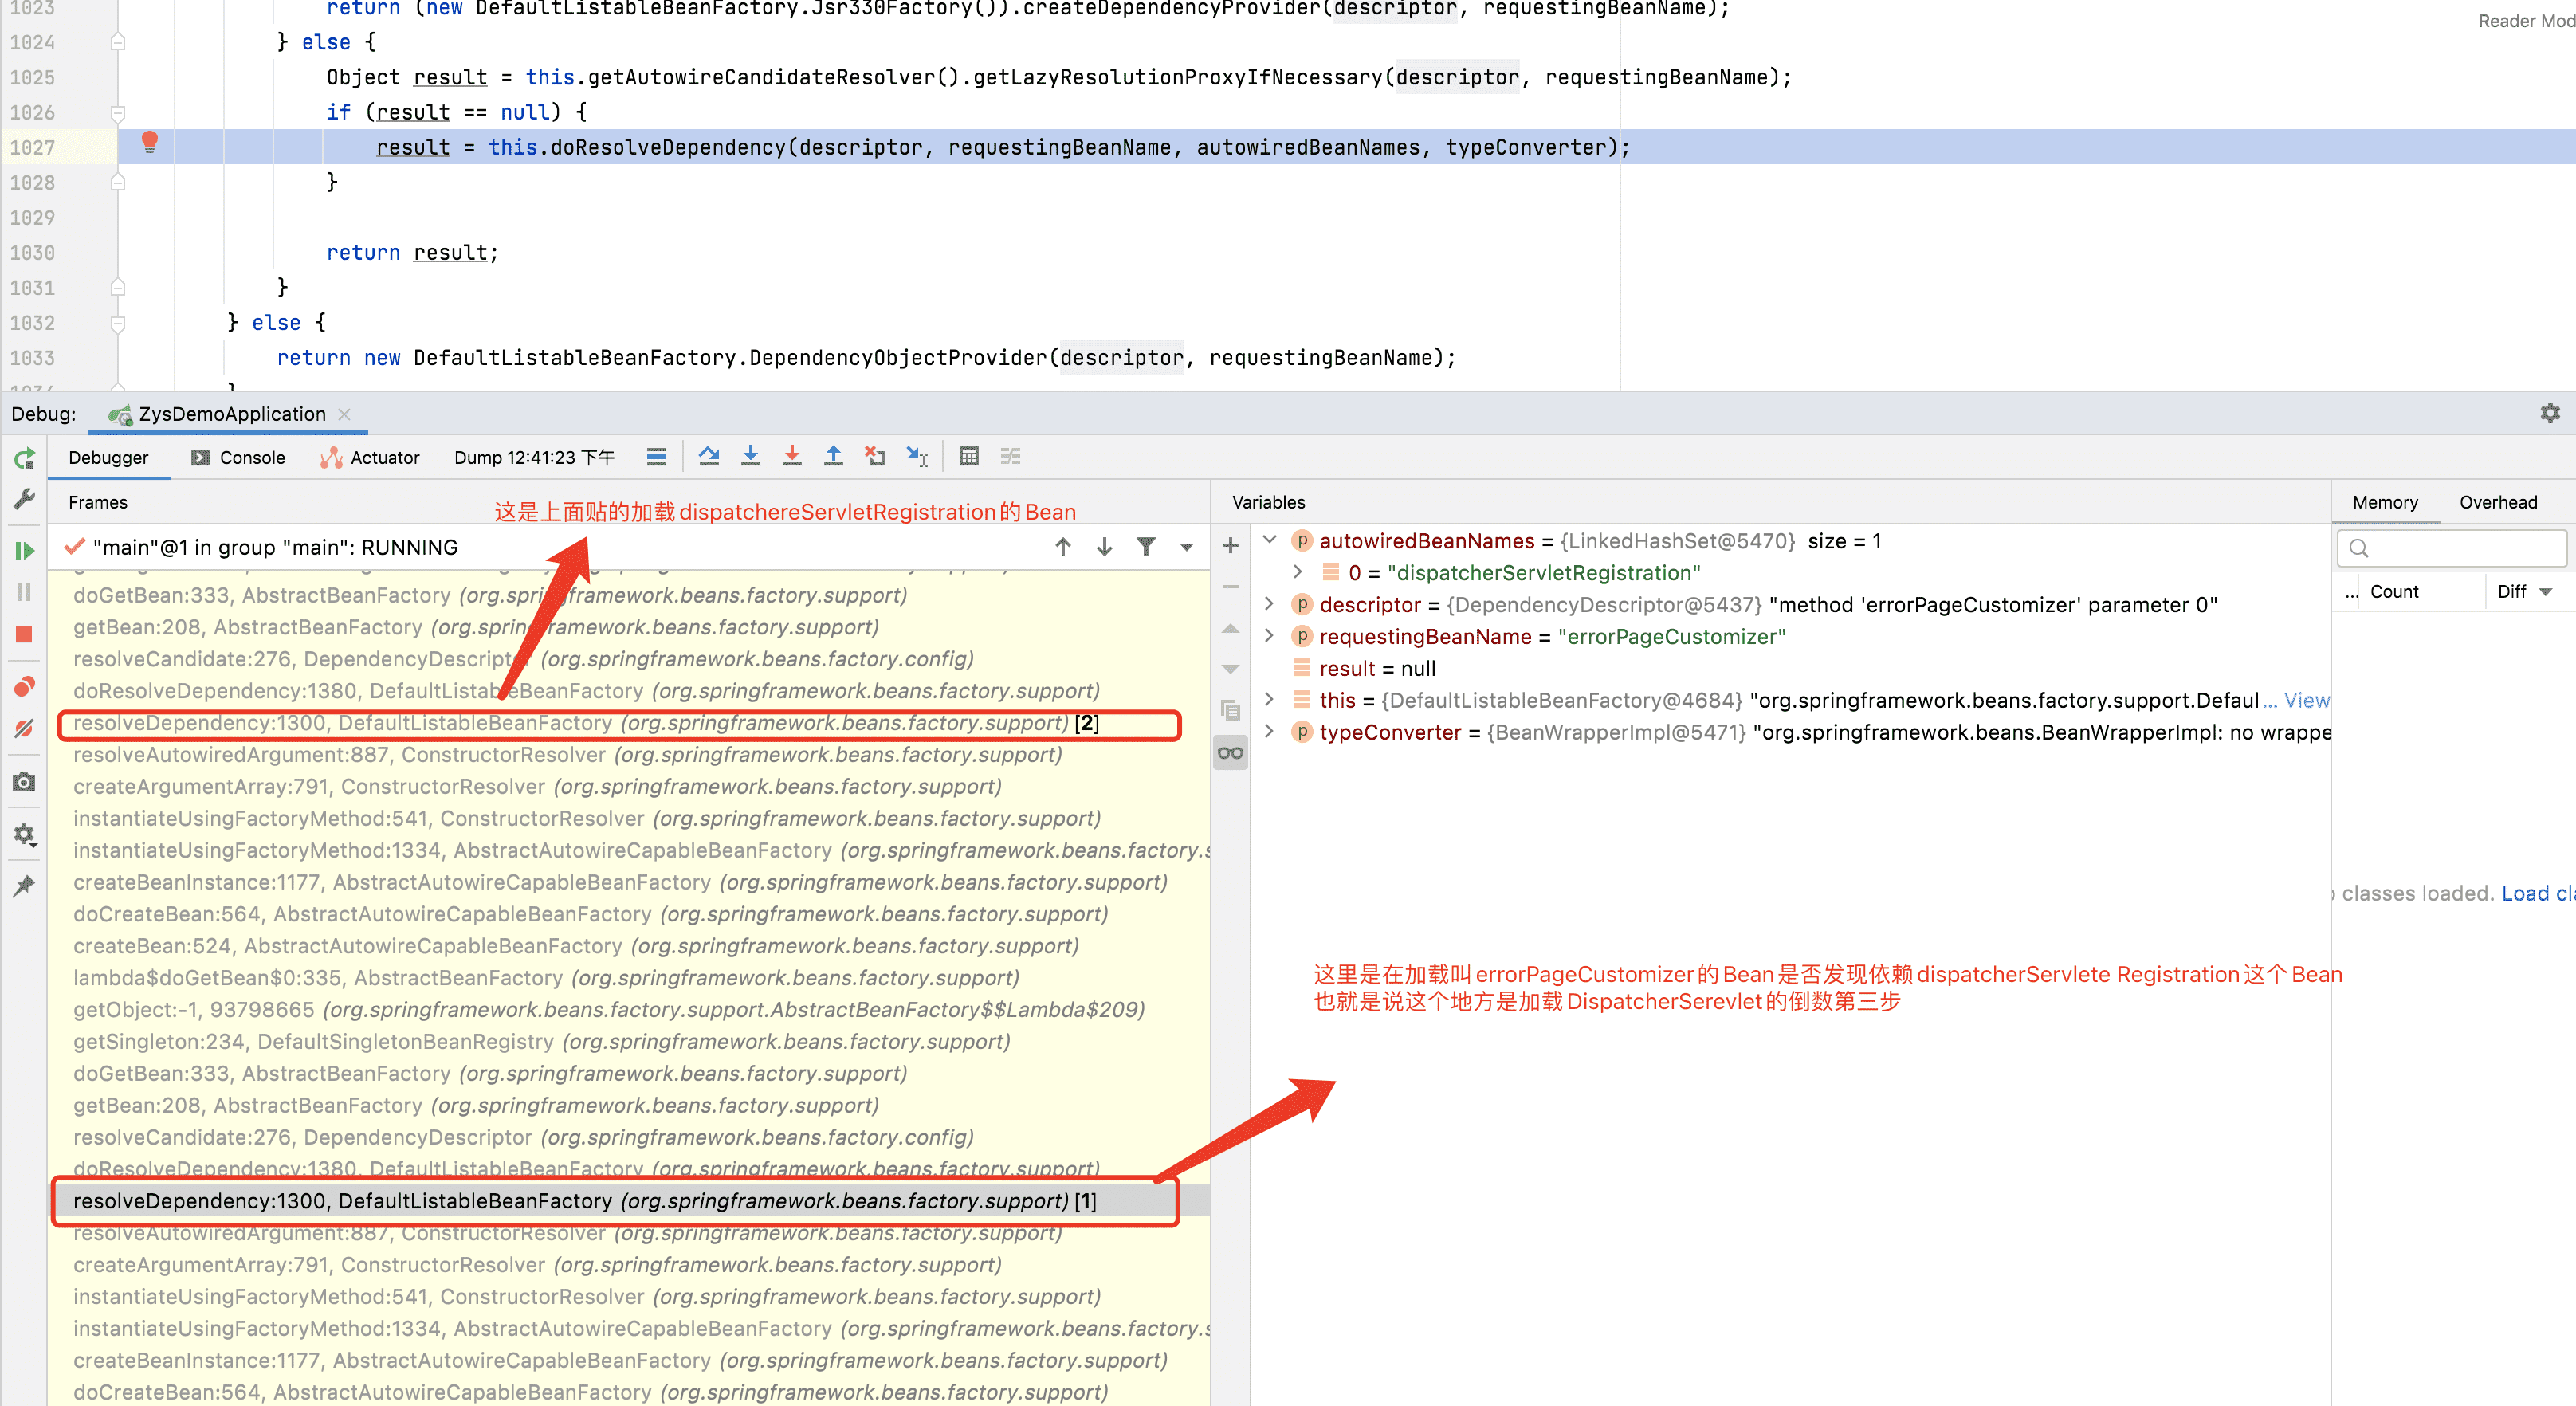Toggle the glasses Show Watches icon
Viewport: 2576px width, 1406px height.
pyautogui.click(x=1230, y=752)
